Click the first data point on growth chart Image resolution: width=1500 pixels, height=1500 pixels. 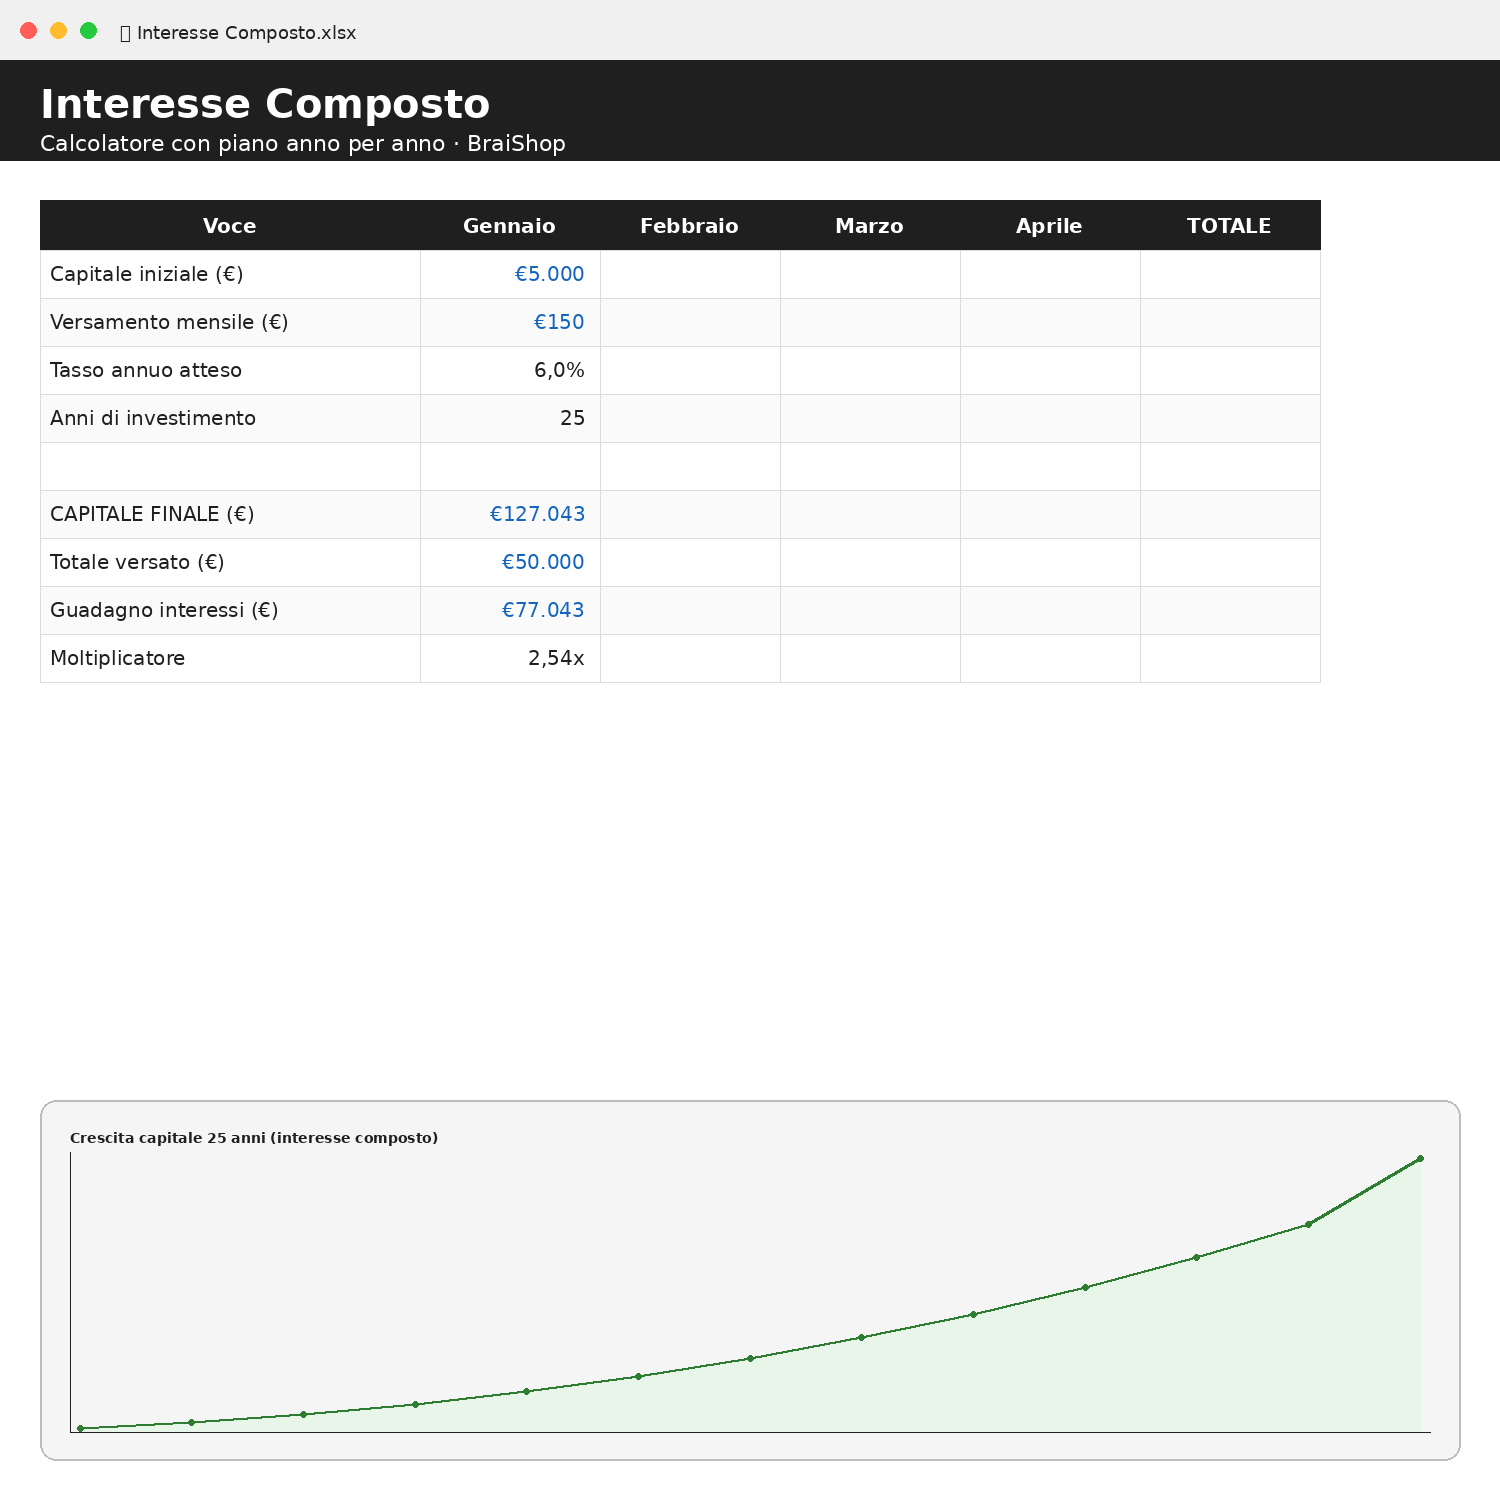80,1428
